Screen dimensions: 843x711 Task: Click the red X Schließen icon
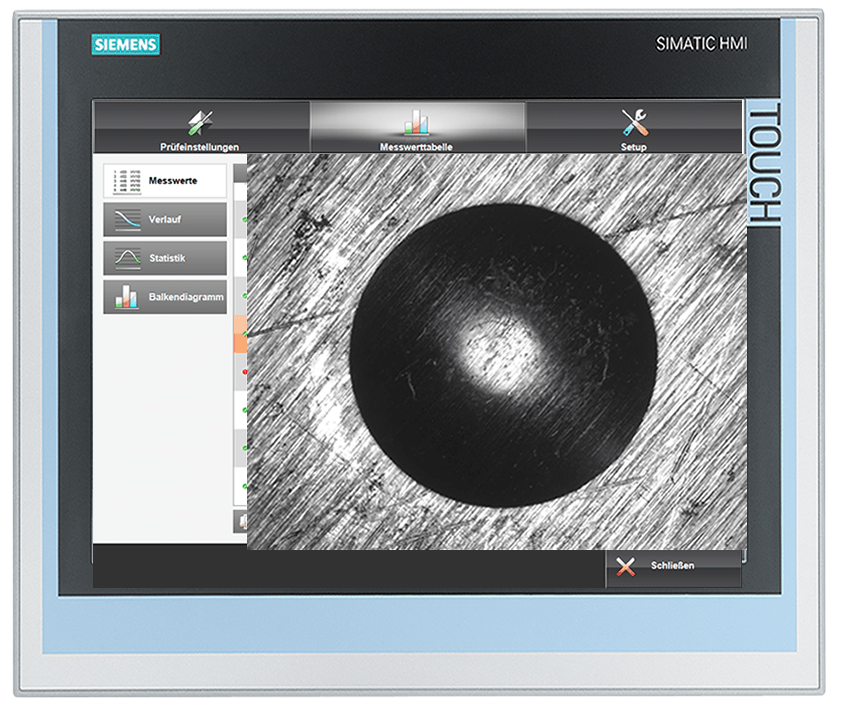[x=626, y=567]
